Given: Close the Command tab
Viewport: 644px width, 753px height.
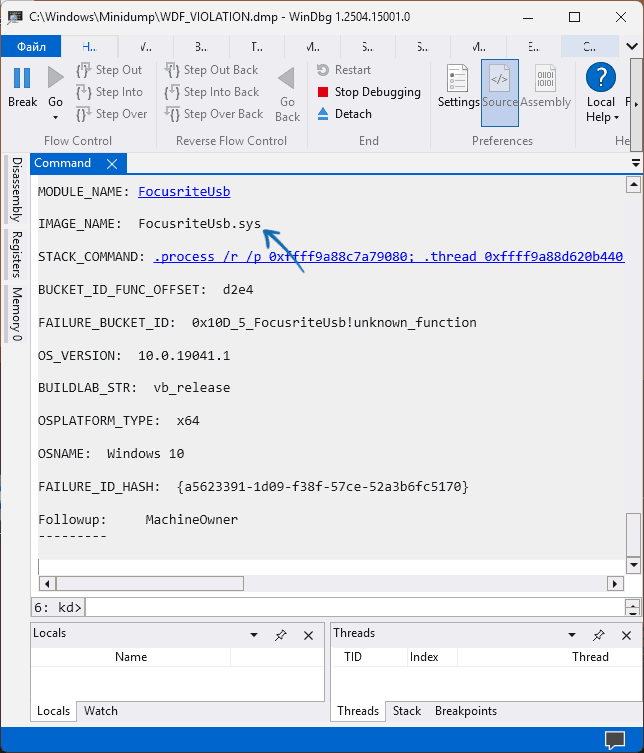Looking at the screenshot, I should pyautogui.click(x=112, y=164).
